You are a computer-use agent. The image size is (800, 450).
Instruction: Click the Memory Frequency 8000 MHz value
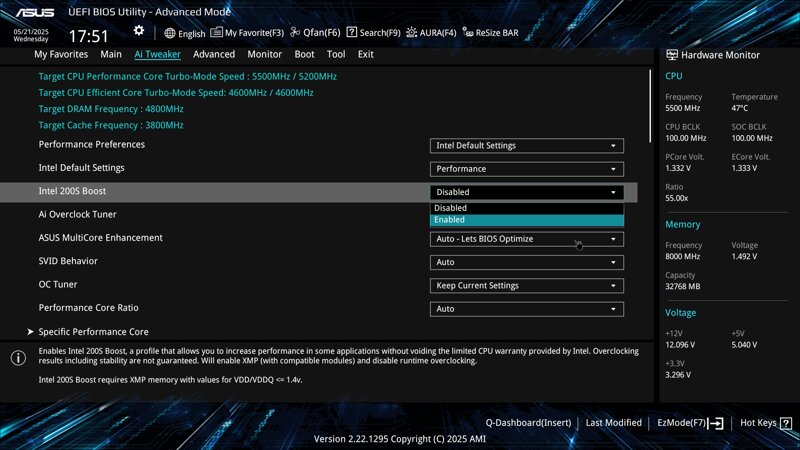(x=682, y=257)
